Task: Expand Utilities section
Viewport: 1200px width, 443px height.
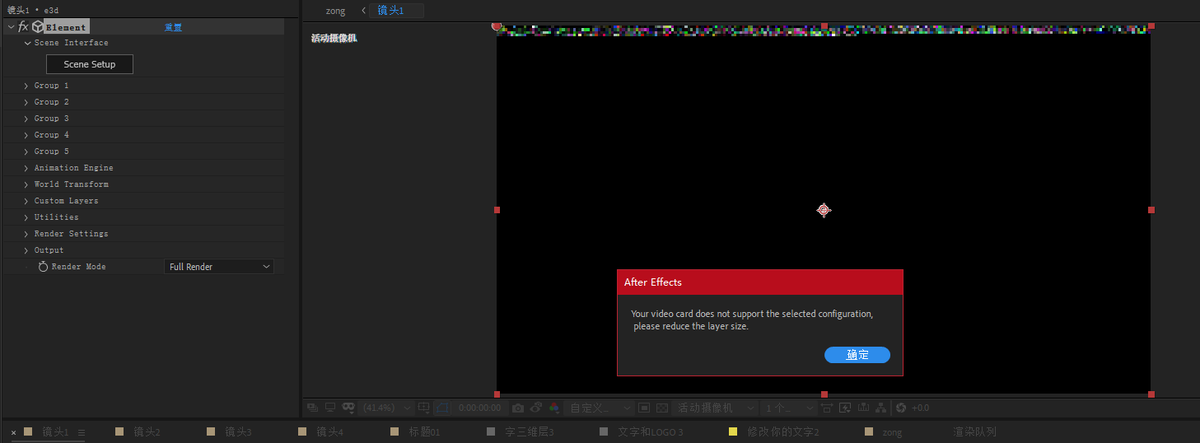Action: tap(27, 217)
